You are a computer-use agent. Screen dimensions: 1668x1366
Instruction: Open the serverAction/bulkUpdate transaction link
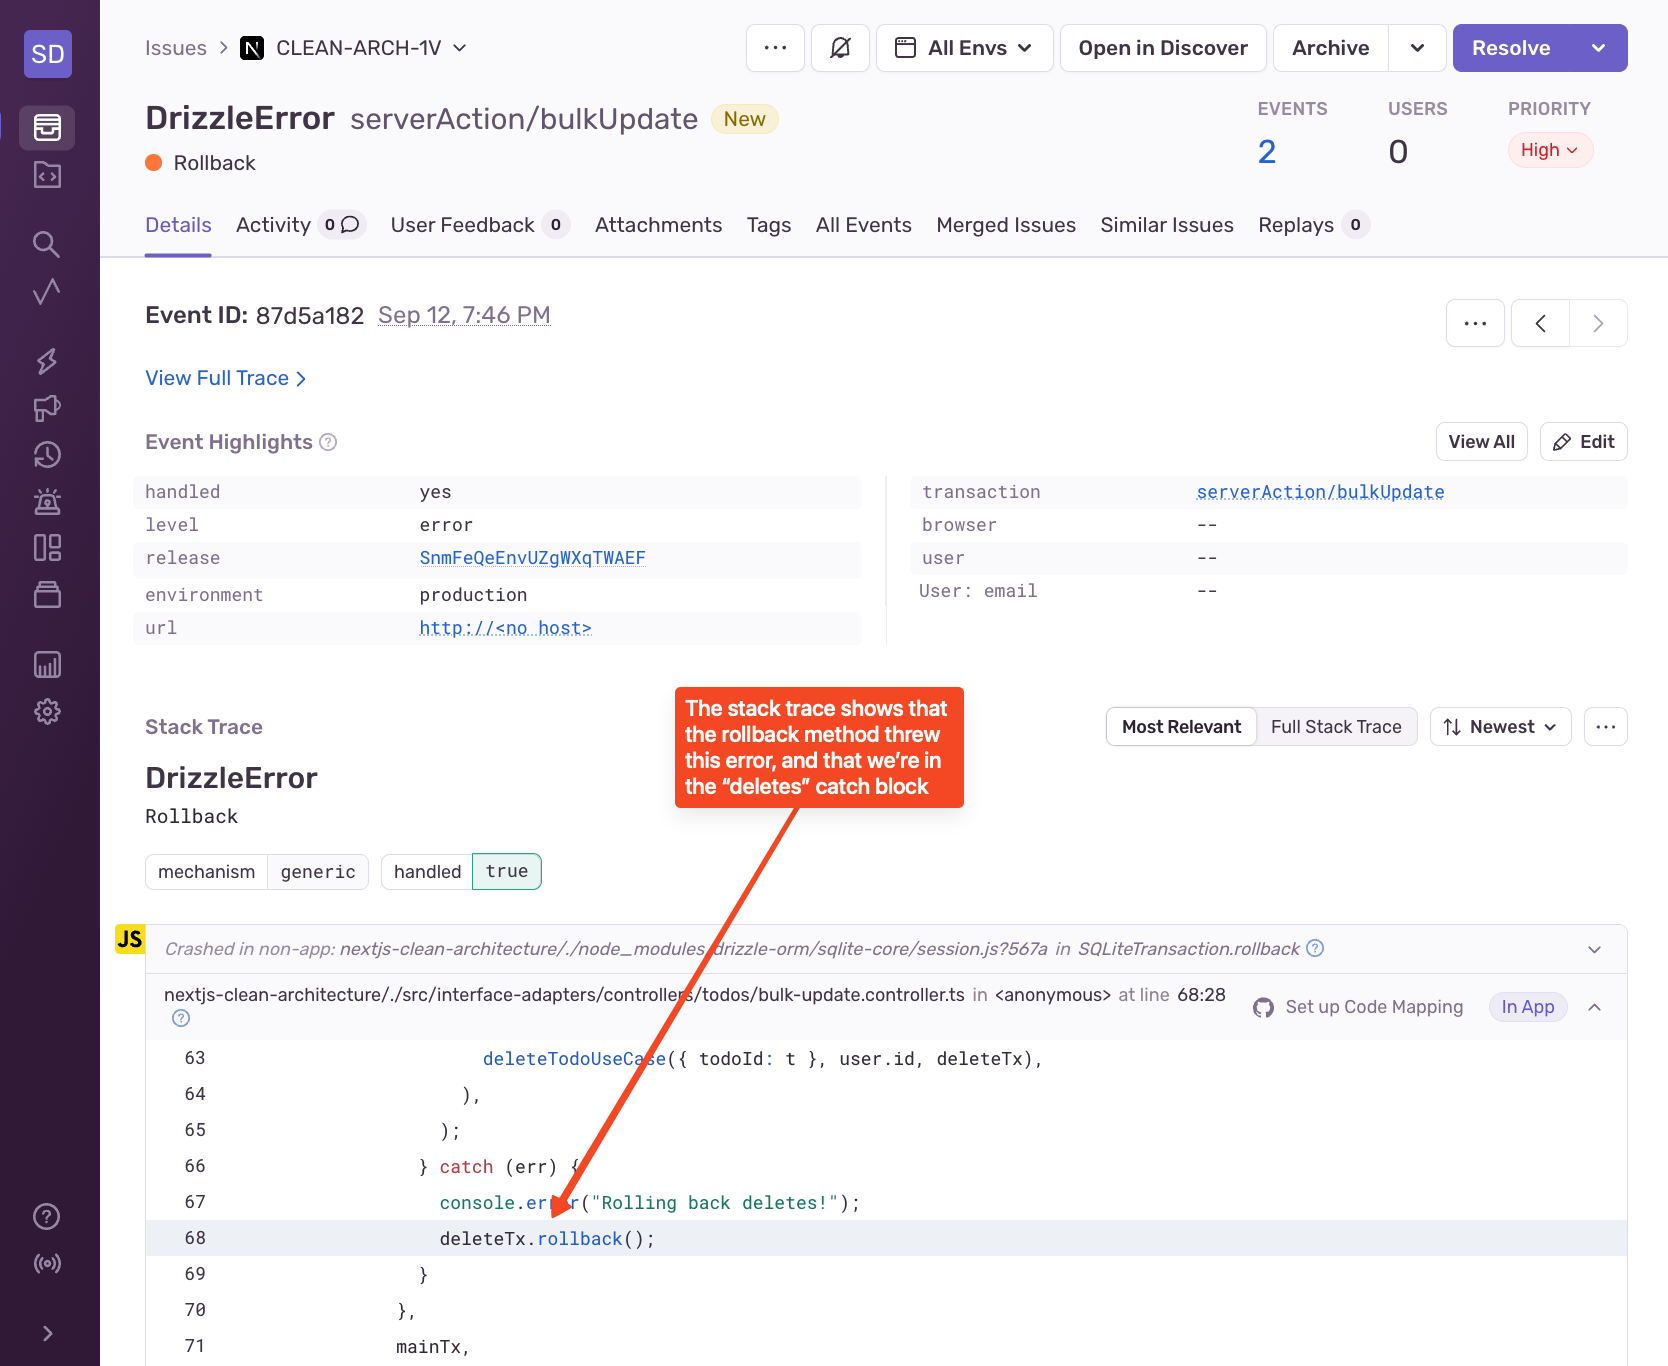[1320, 492]
